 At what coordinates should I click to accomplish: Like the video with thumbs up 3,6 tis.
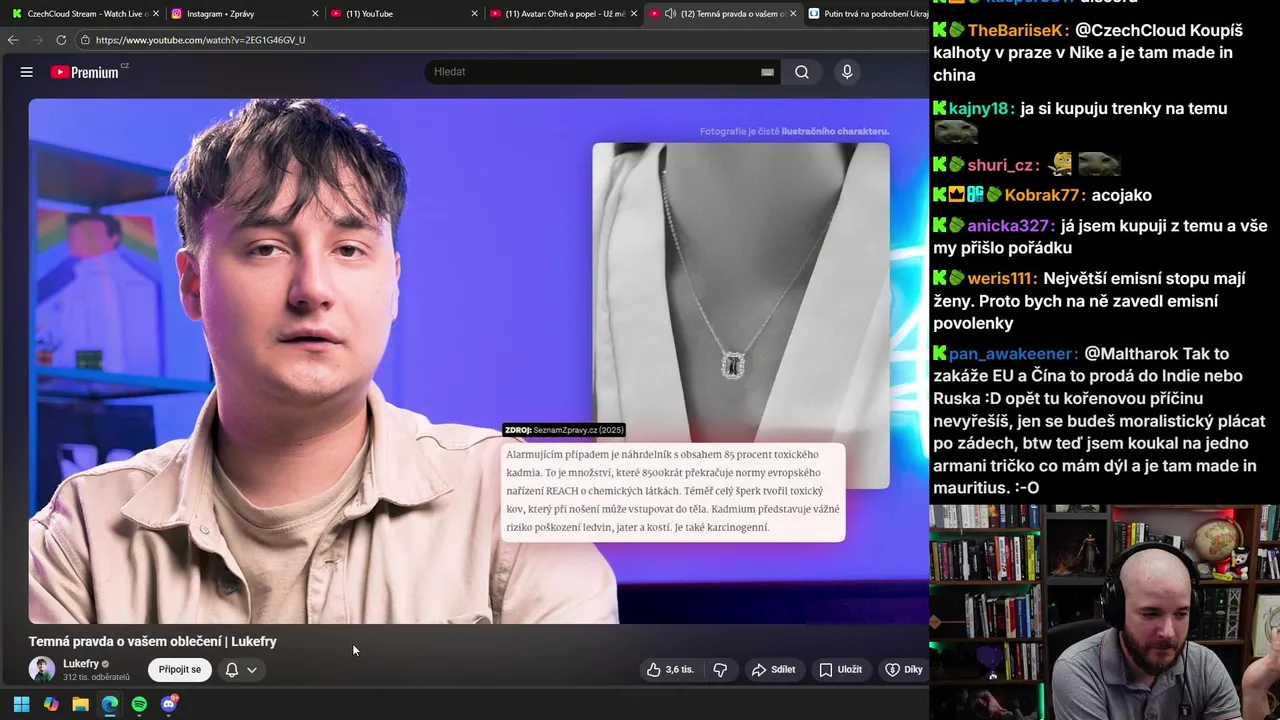pyautogui.click(x=670, y=670)
